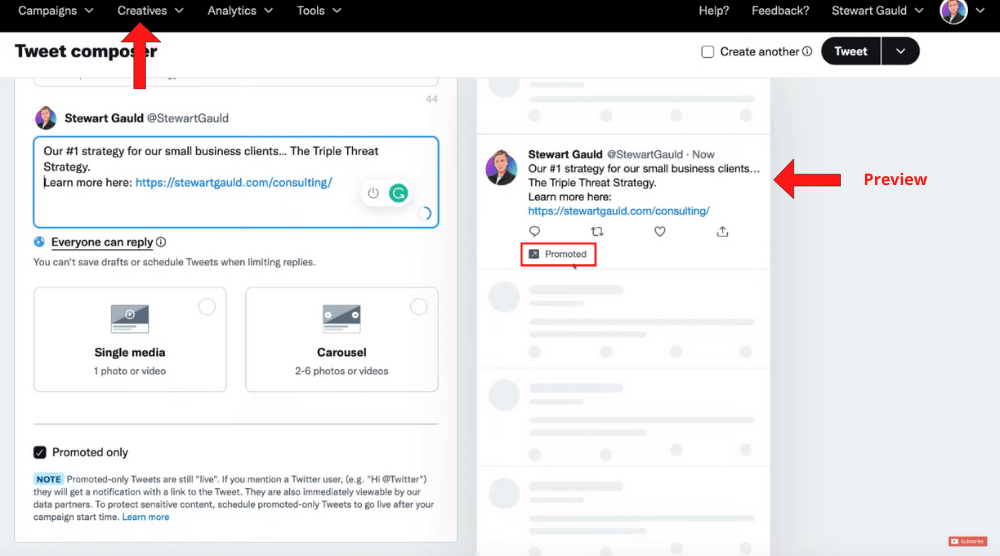Expand the Tweet button dropdown arrow
The height and width of the screenshot is (556, 1000).
click(x=901, y=51)
